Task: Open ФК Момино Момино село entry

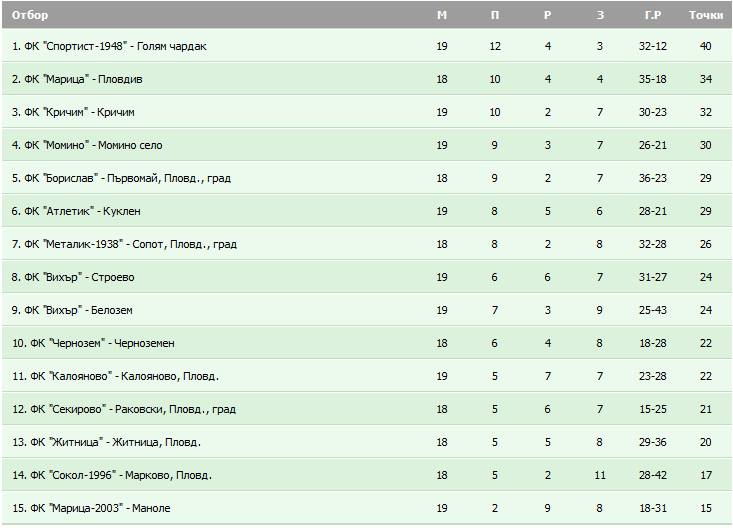Action: click(87, 145)
